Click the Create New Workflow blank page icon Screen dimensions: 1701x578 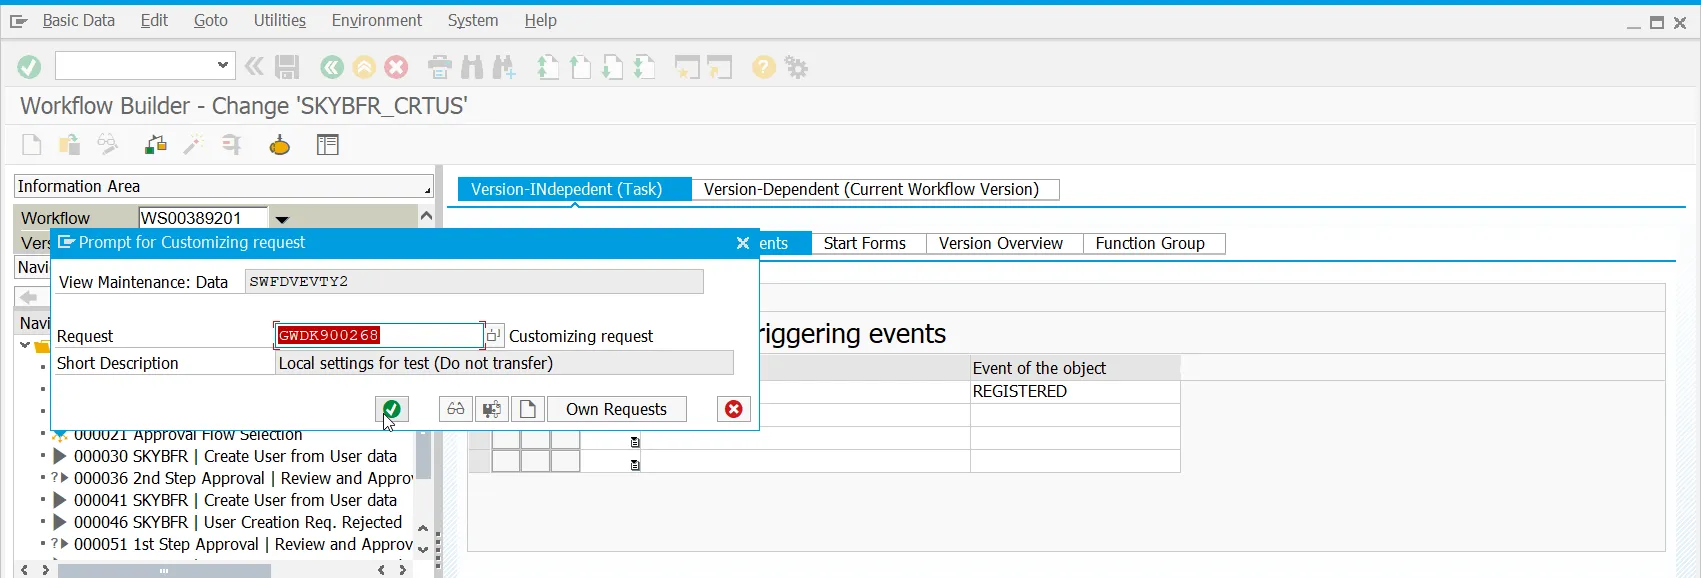click(x=32, y=145)
